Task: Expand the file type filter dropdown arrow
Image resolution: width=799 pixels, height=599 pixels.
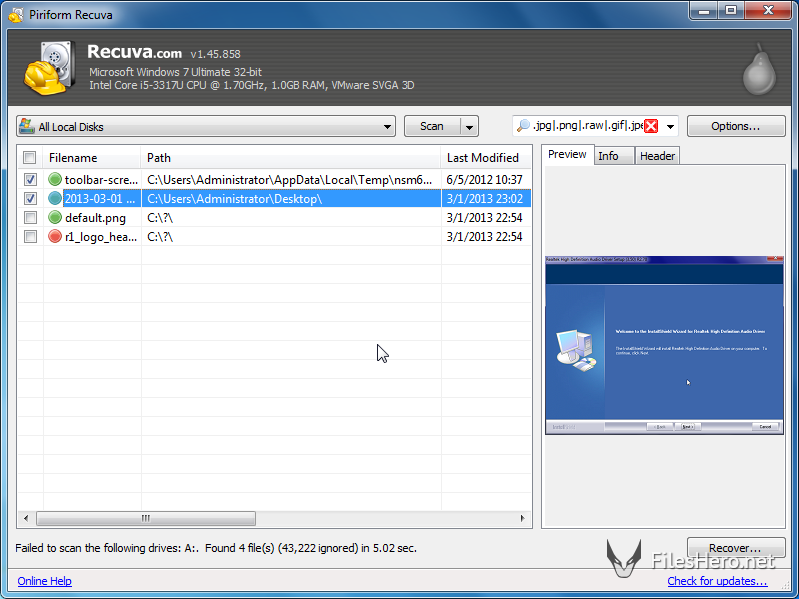Action: point(670,126)
